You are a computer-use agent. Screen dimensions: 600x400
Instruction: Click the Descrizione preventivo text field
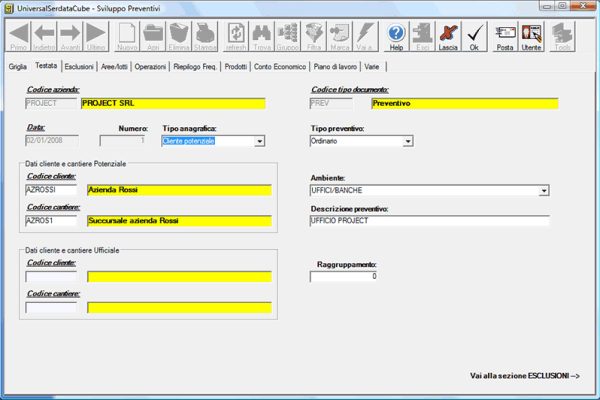[430, 222]
